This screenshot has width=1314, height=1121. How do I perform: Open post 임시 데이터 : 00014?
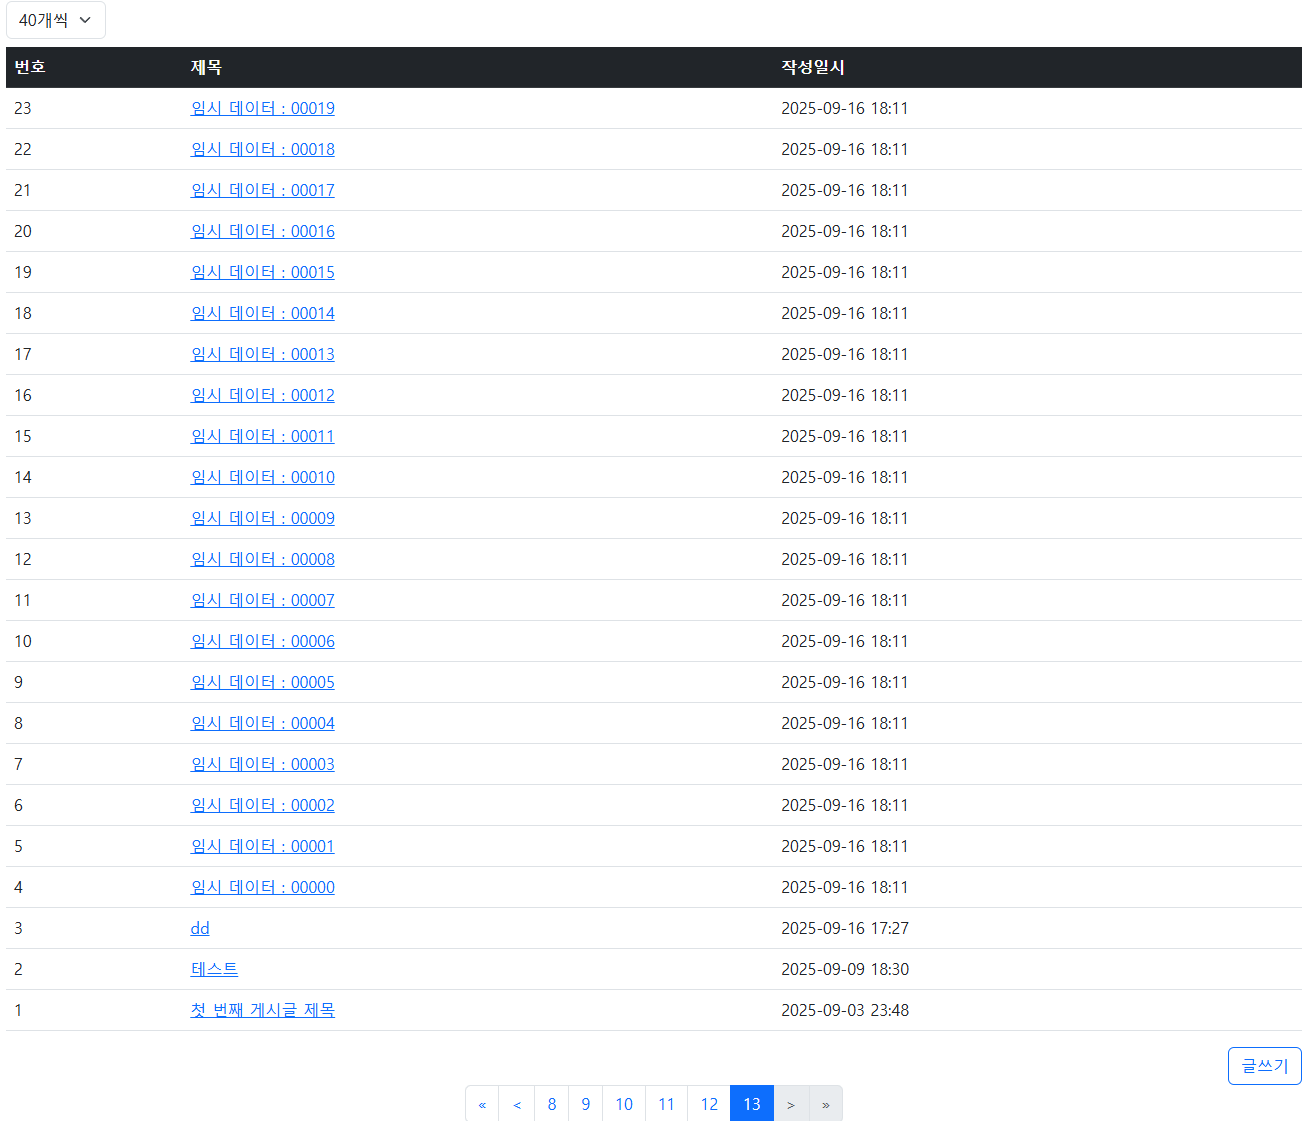(263, 313)
